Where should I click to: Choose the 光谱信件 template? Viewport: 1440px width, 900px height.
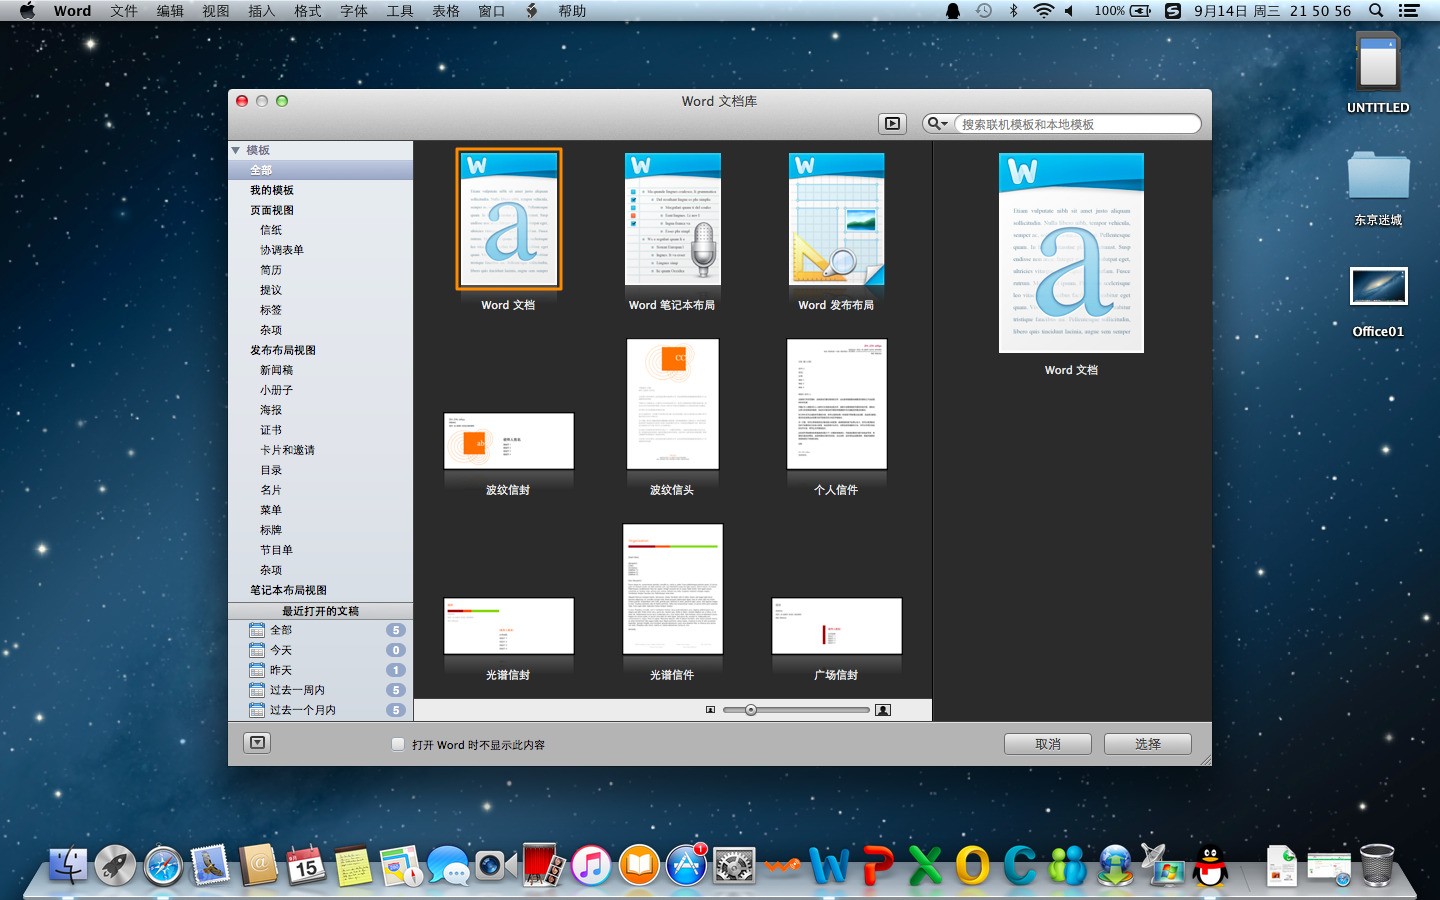pos(673,589)
